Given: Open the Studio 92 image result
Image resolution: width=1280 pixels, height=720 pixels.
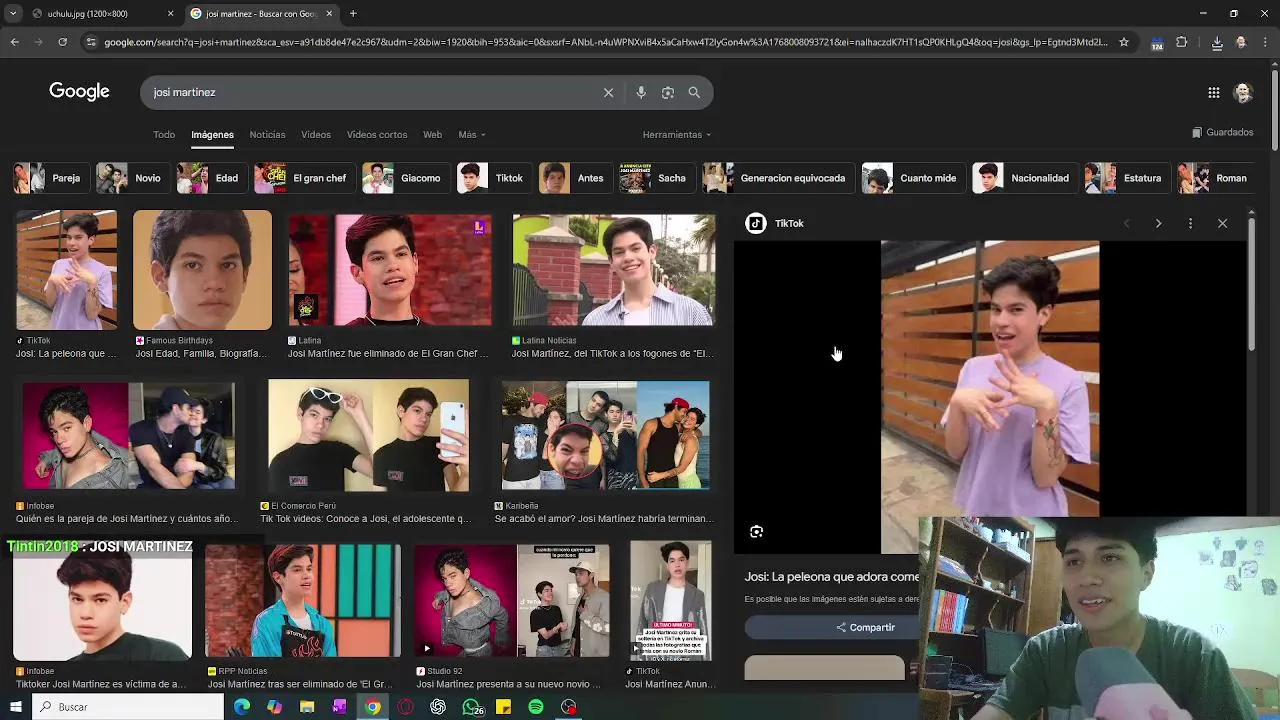Looking at the screenshot, I should coord(512,600).
